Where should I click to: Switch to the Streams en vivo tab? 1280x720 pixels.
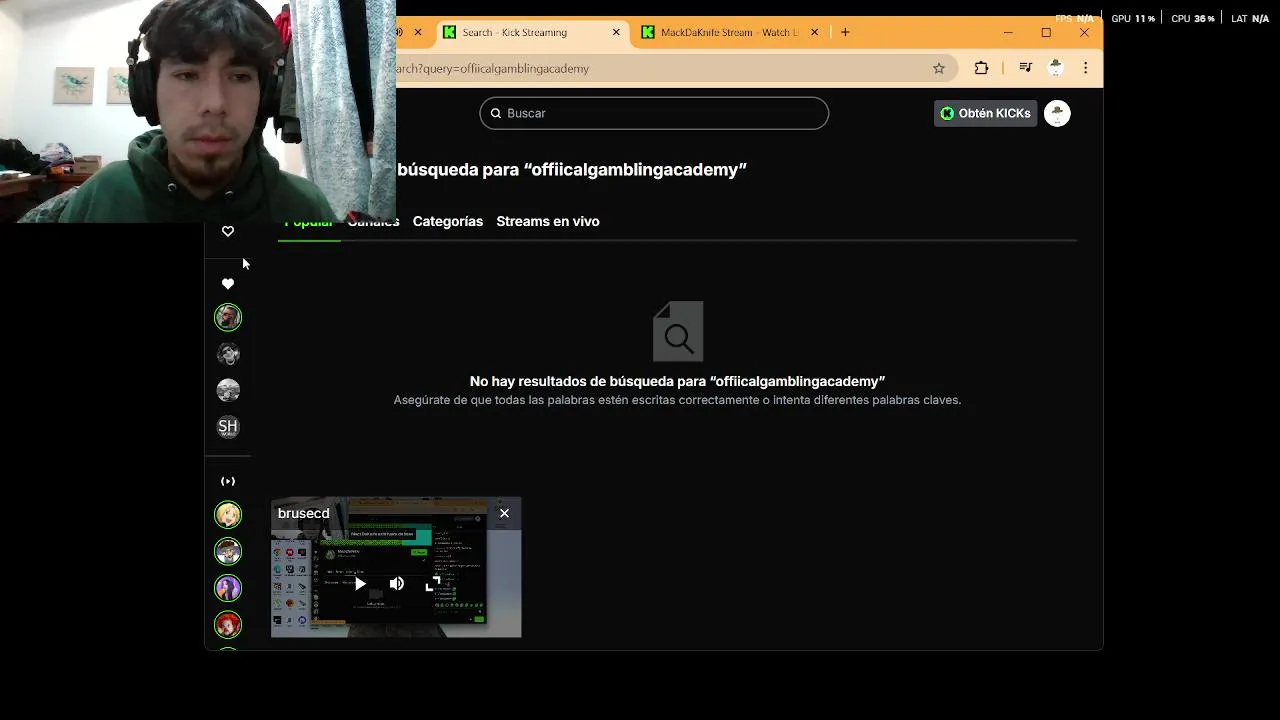point(548,221)
